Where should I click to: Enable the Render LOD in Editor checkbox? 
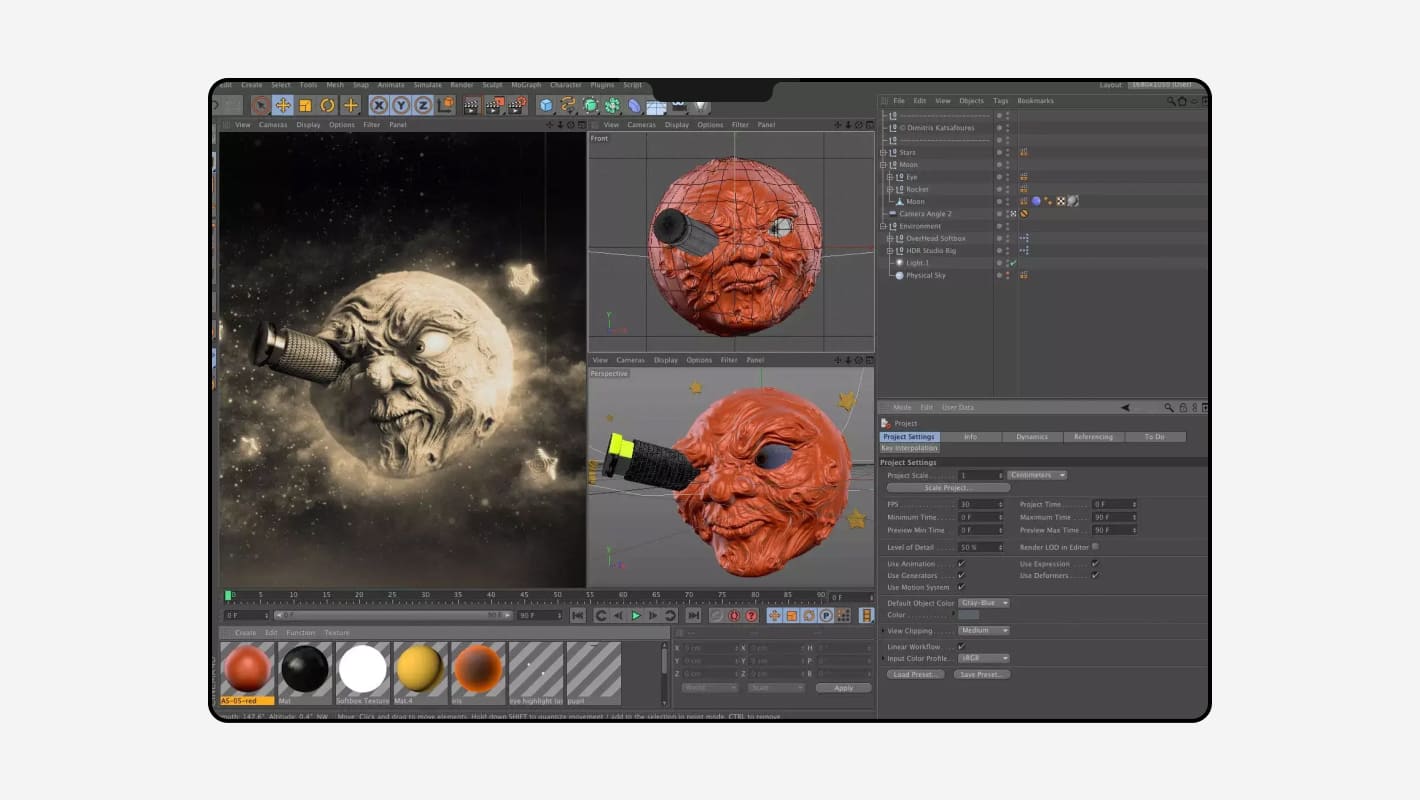(1095, 547)
